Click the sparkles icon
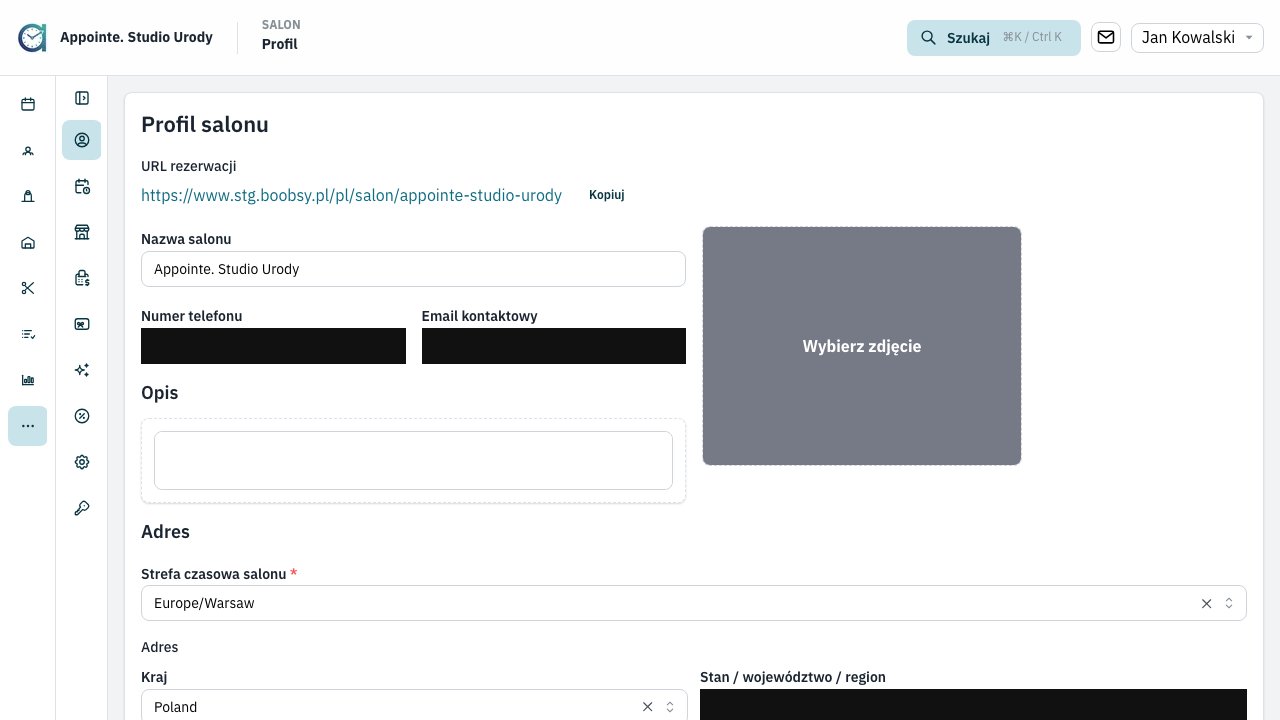The height and width of the screenshot is (720, 1280). click(x=82, y=370)
